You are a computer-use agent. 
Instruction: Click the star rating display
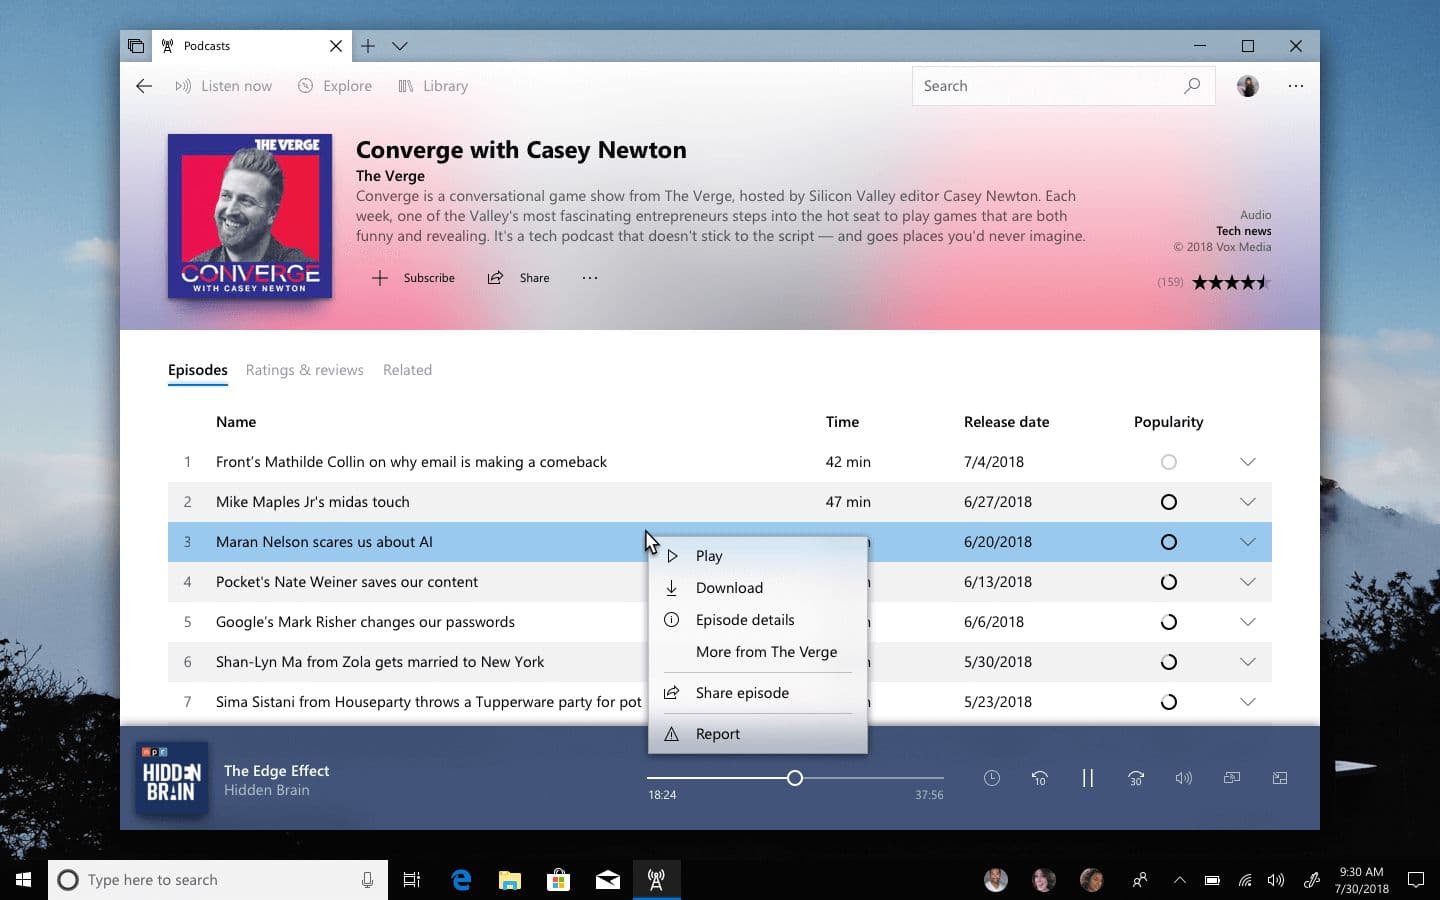pyautogui.click(x=1232, y=282)
